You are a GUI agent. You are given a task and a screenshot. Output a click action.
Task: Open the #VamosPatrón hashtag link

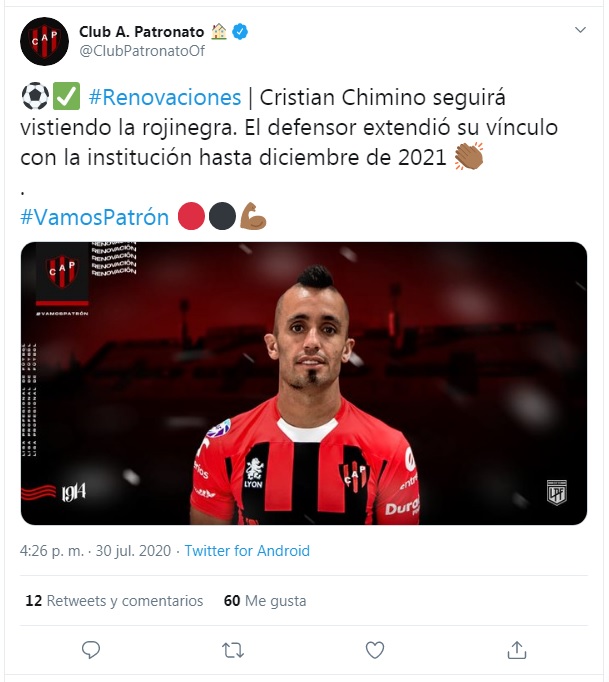(x=94, y=217)
